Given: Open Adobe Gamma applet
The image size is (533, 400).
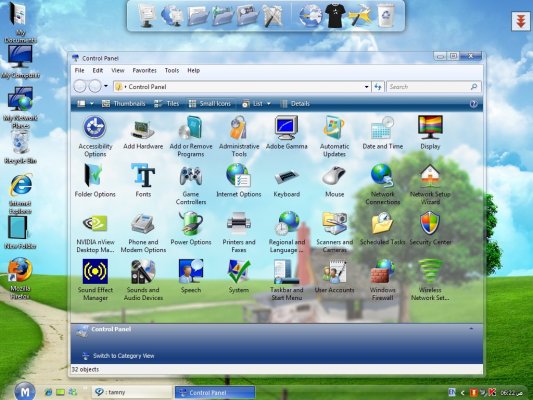Looking at the screenshot, I should (287, 133).
